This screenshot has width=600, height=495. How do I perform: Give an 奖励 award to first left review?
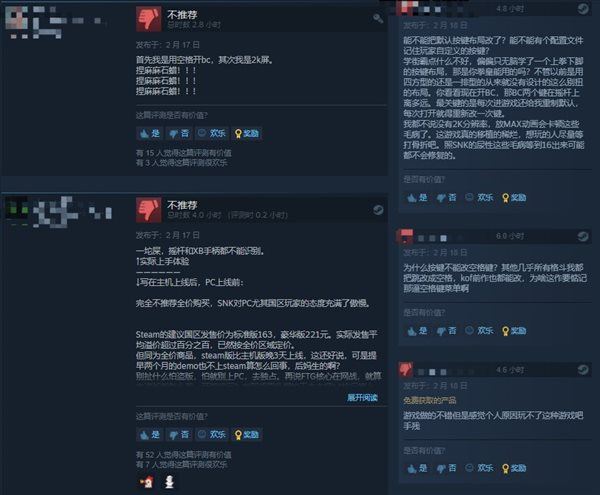tap(247, 134)
